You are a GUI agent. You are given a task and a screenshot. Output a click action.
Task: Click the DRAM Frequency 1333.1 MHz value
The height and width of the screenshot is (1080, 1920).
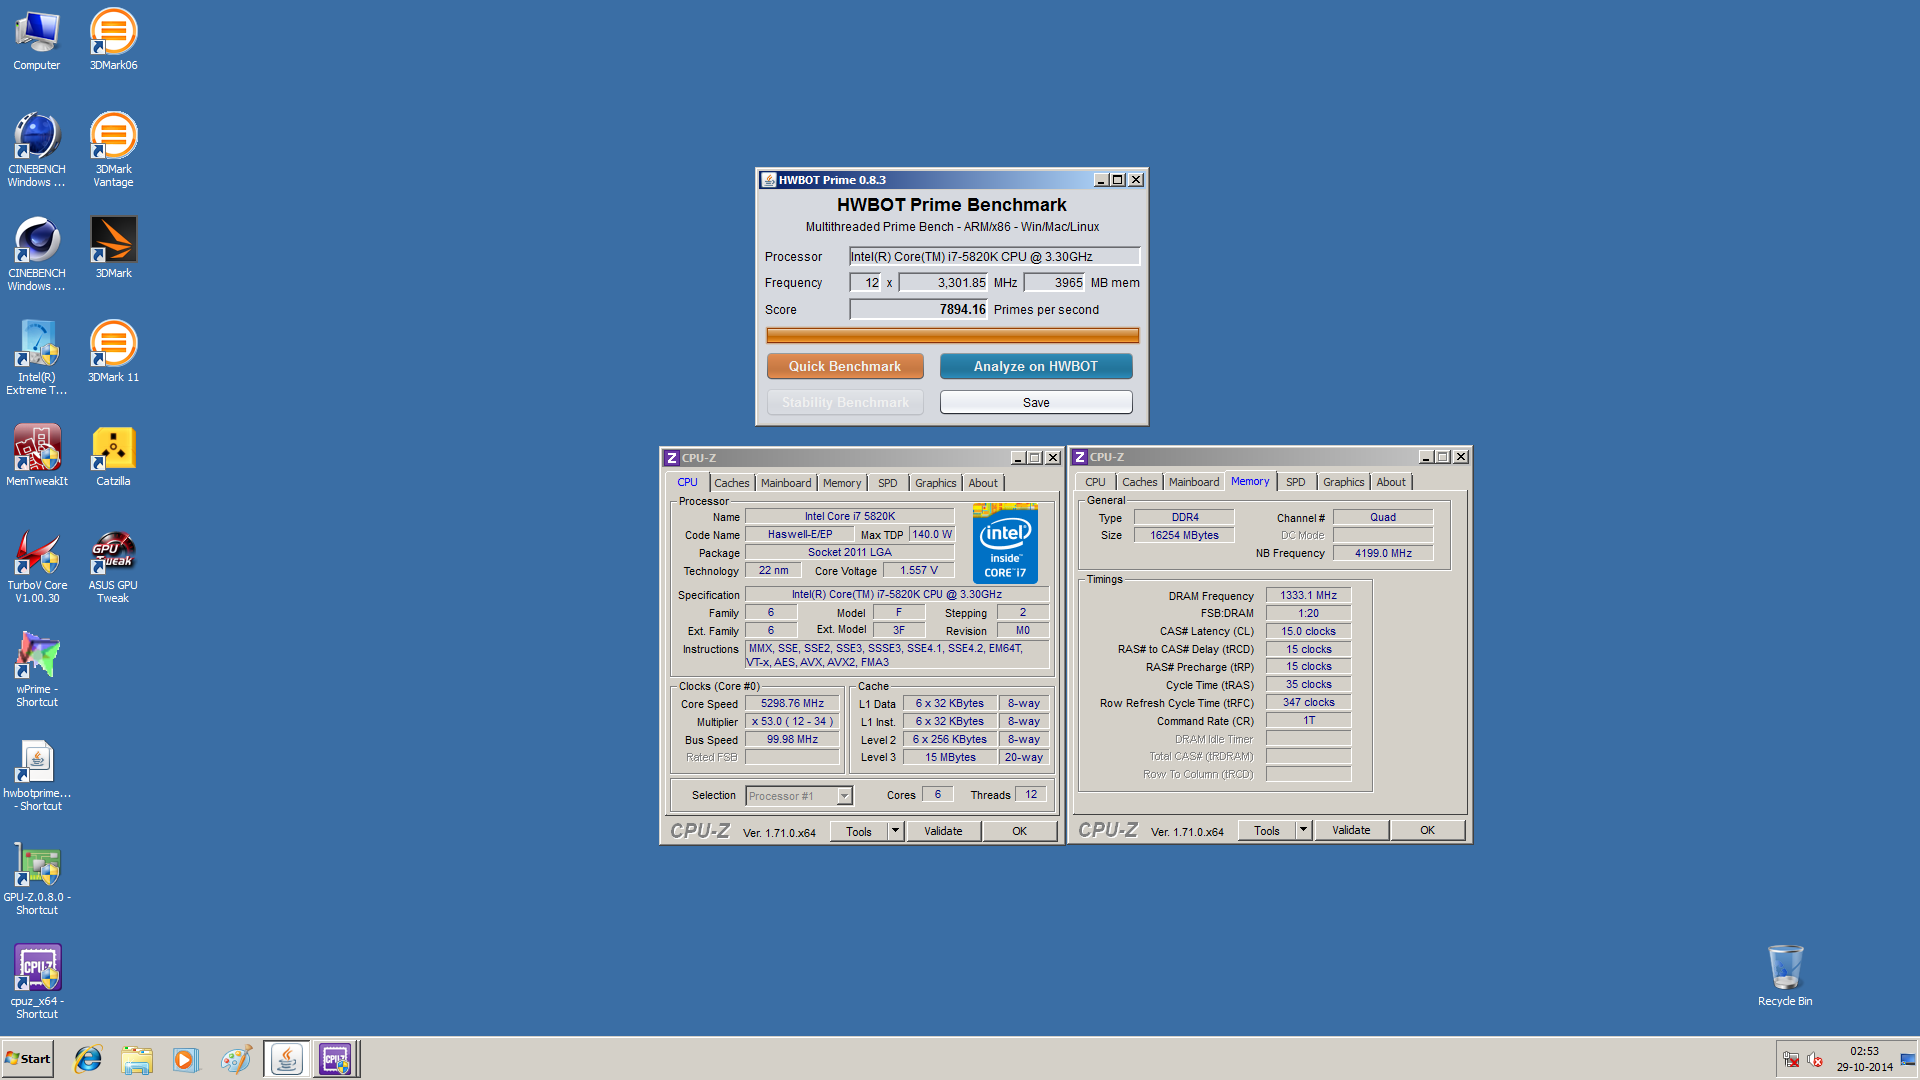[x=1308, y=595]
